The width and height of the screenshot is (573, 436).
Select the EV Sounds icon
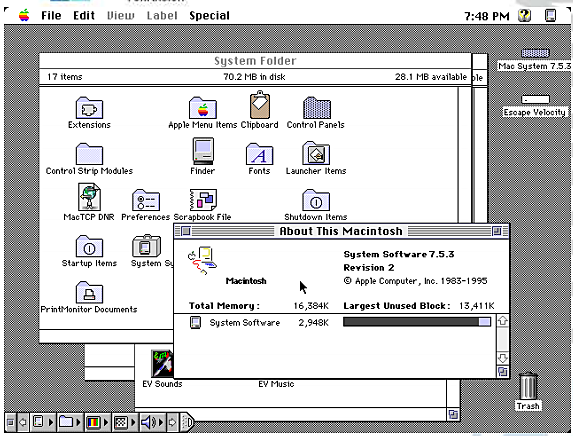[162, 363]
